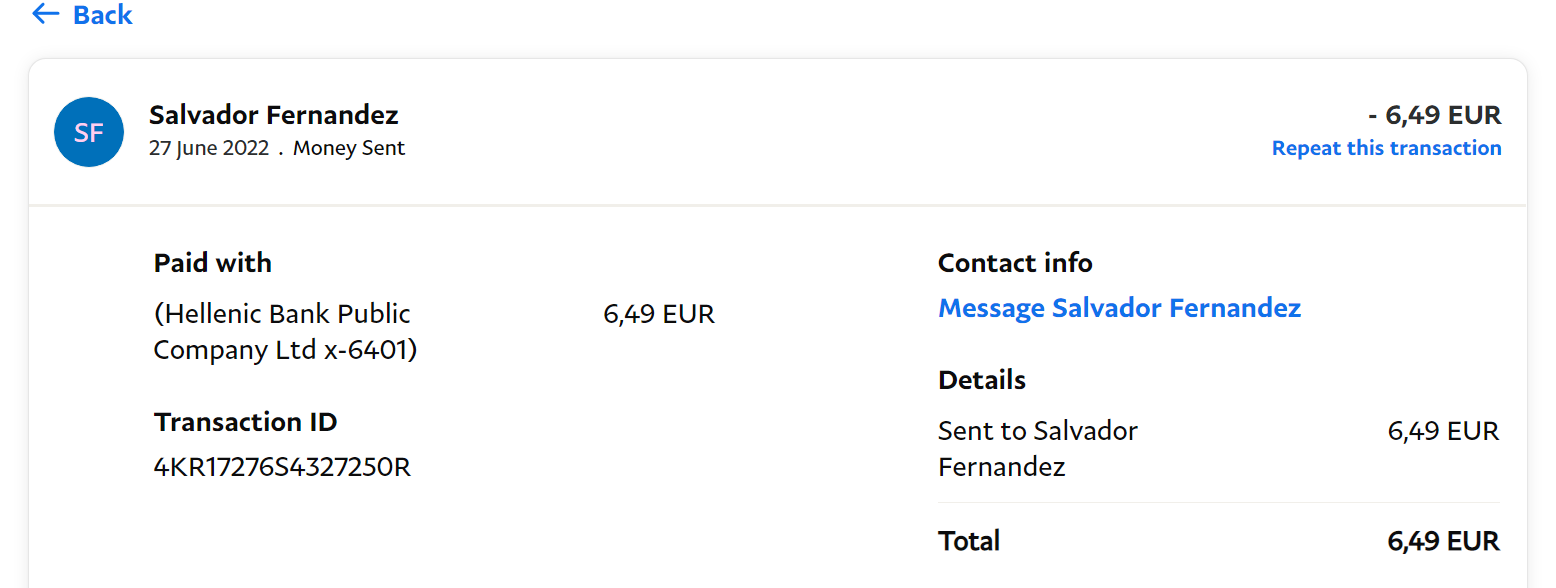Click the Details heading
1556x588 pixels.
(981, 380)
